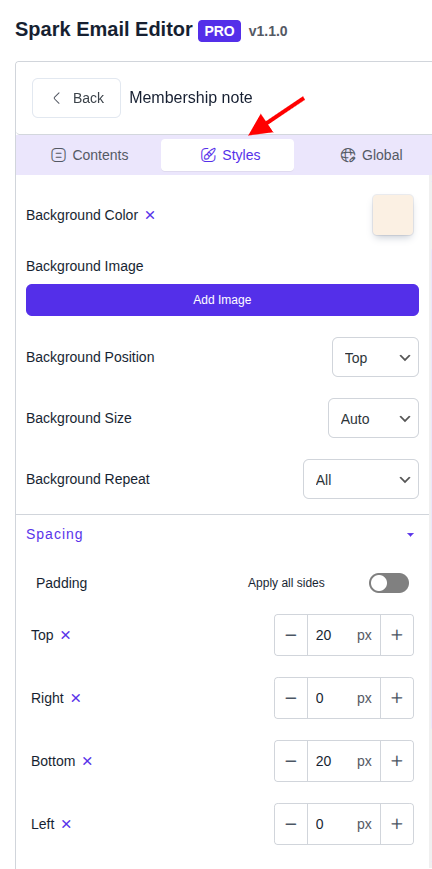Screen dimensions: 432x869
Task: Click the Spacing section heading
Action: (54, 534)
